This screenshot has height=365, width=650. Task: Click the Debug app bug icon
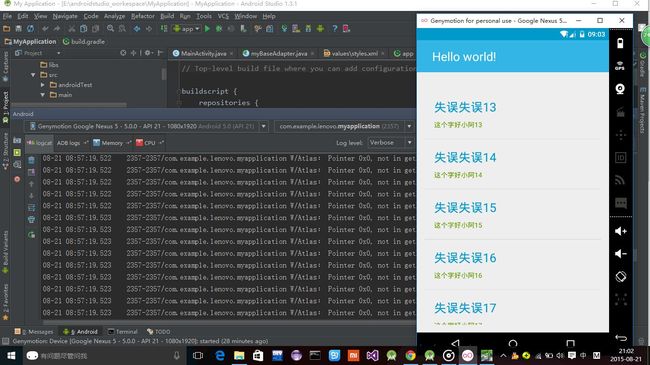[219, 29]
